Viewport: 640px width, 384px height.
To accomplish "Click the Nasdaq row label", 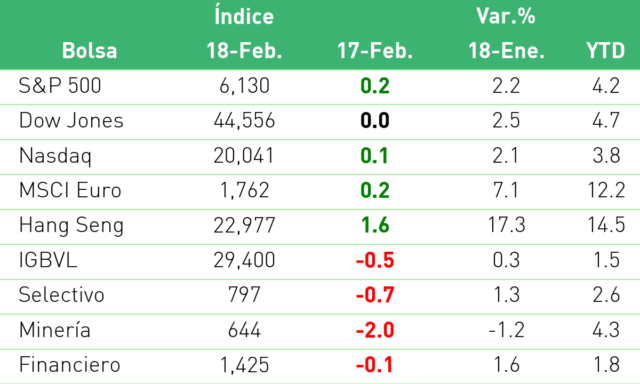I will 55,156.
